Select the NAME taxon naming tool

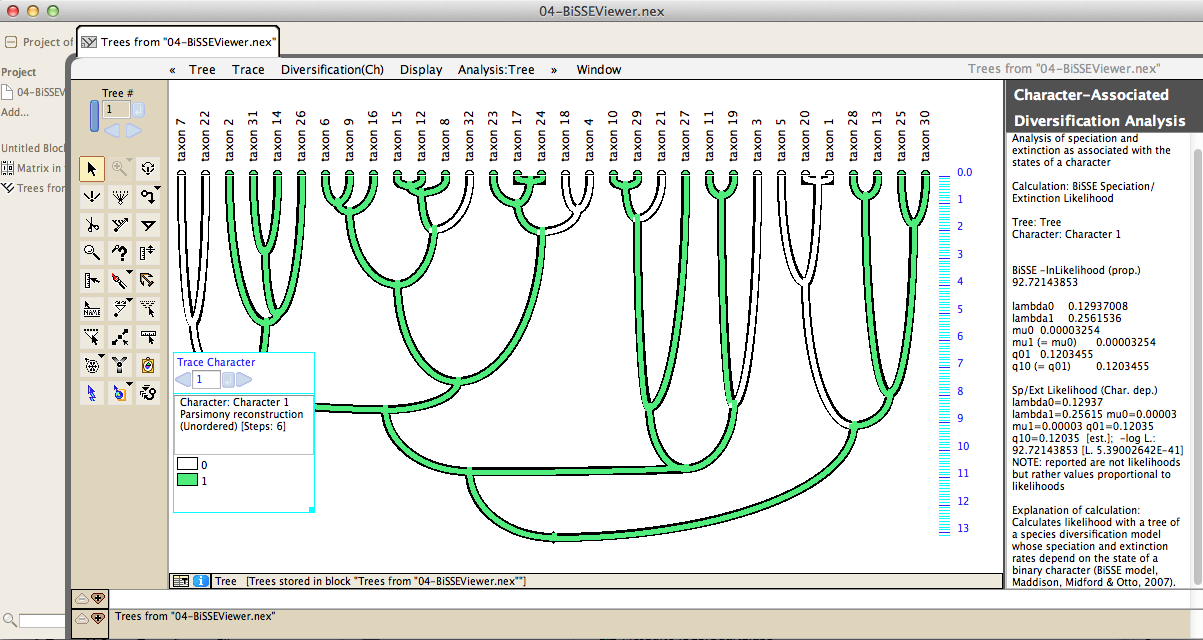pyautogui.click(x=92, y=309)
